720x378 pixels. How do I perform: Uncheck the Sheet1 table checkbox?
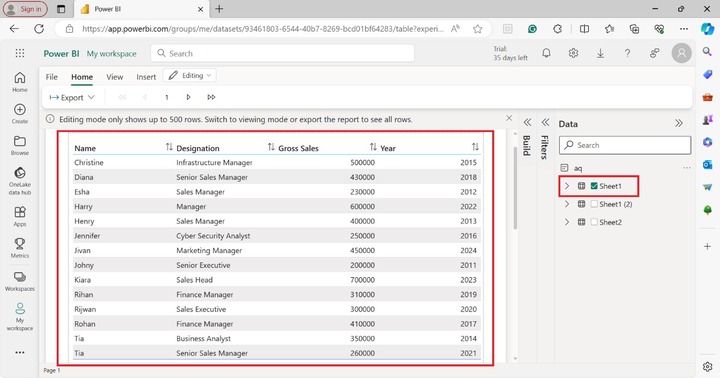[594, 186]
